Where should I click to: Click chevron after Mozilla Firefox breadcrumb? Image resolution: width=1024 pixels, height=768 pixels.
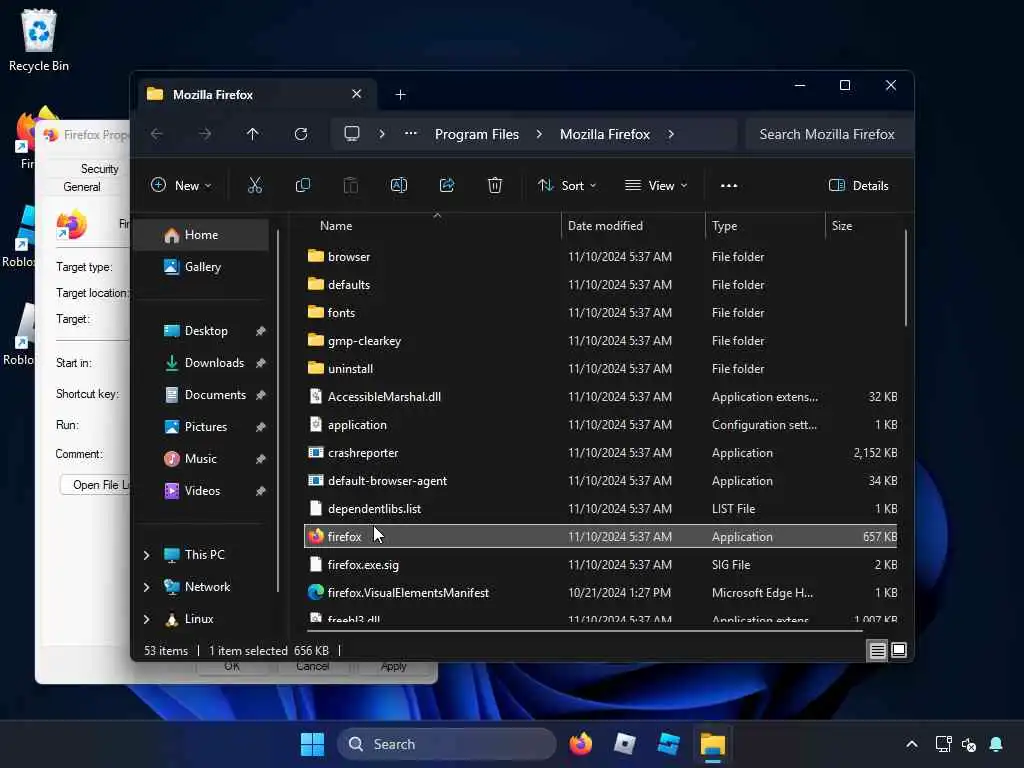pos(671,134)
